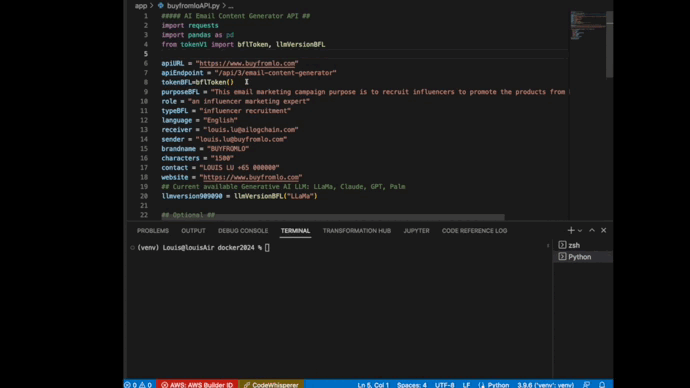Click the brandname "BUYFROMLO" string

pyautogui.click(x=228, y=149)
